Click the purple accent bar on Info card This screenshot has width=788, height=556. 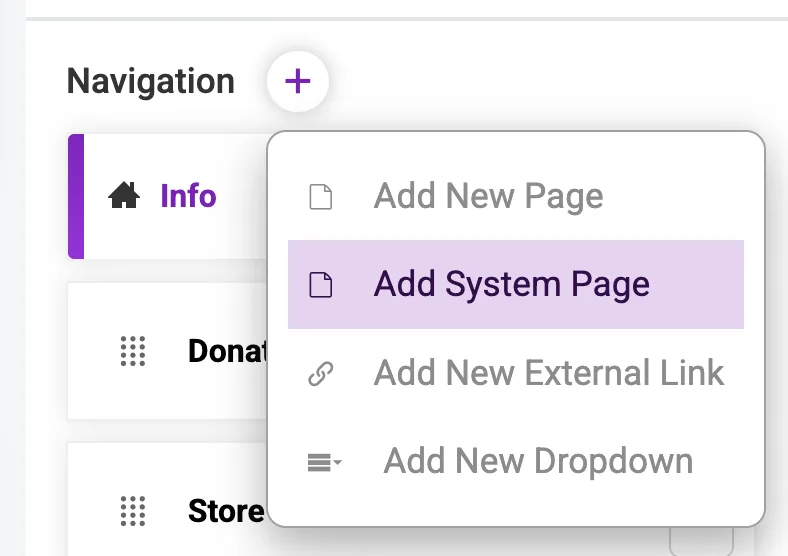[75, 196]
